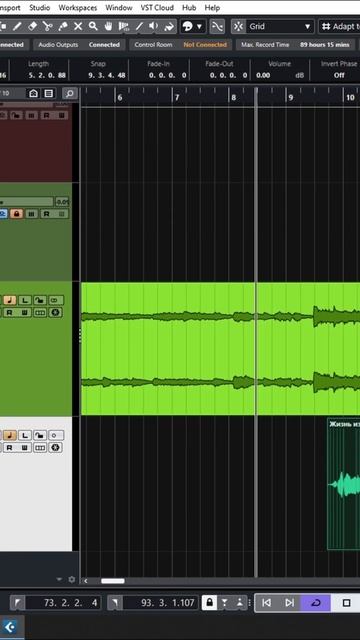
Task: Open the Find Tracks search icon
Action: pyautogui.click(x=70, y=93)
